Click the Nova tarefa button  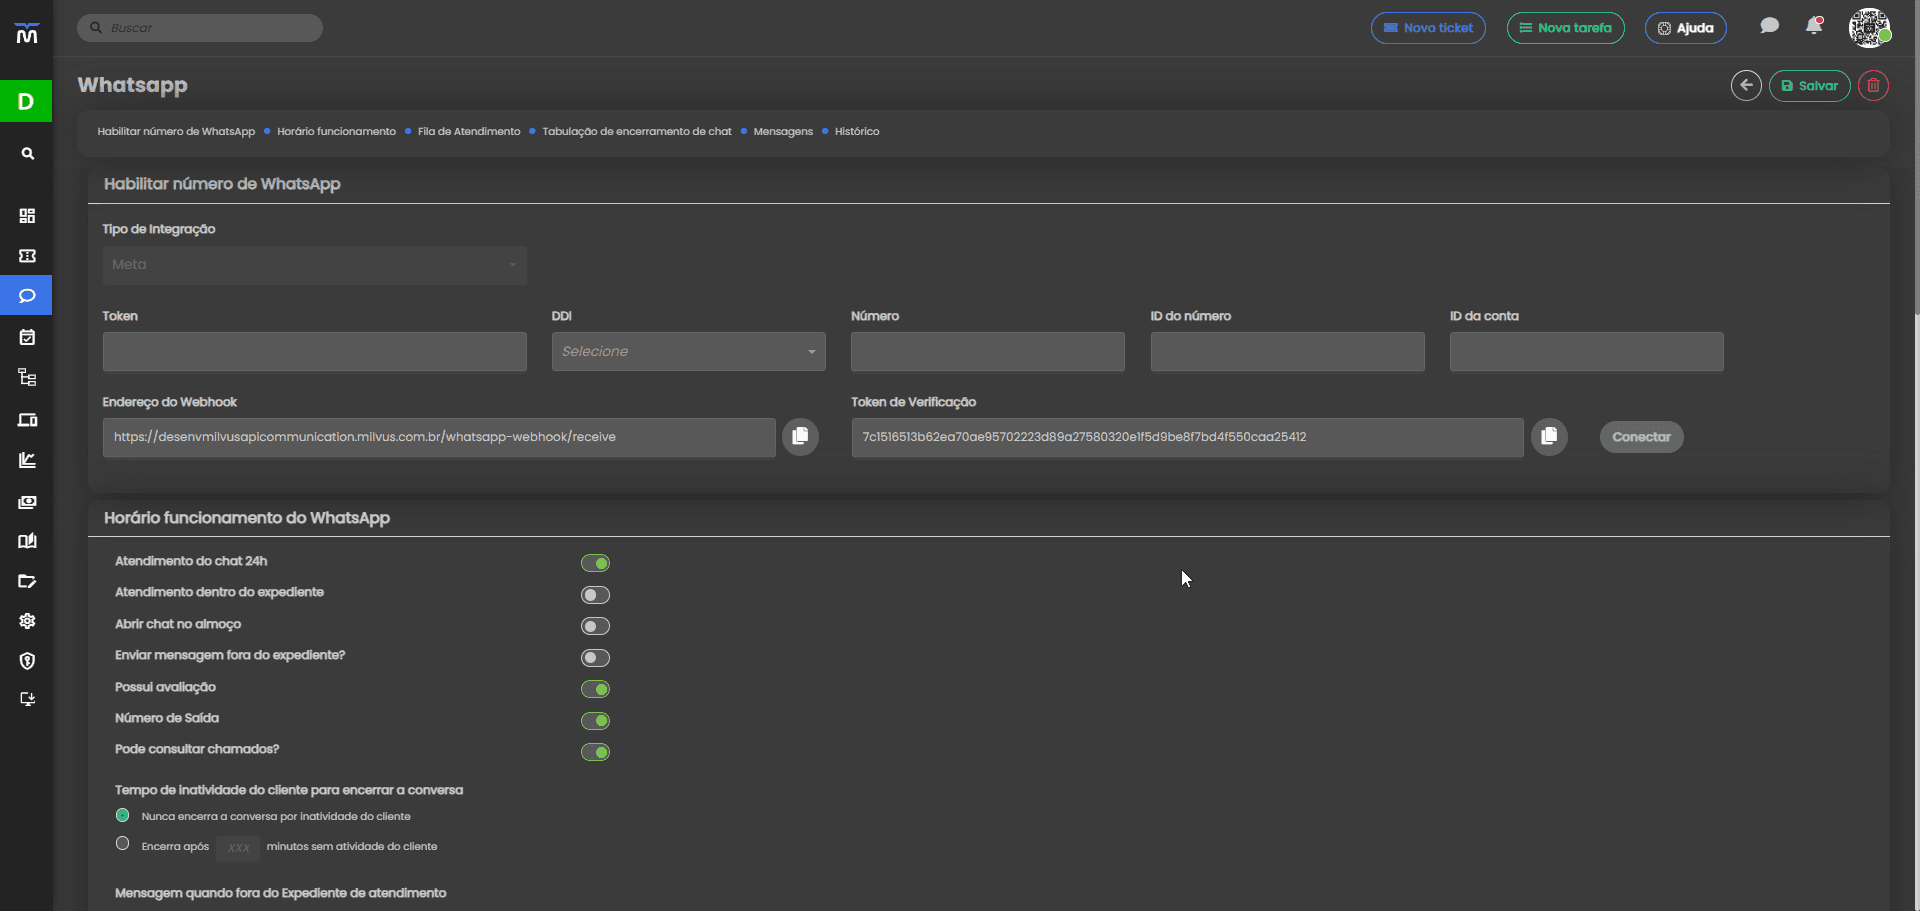click(1565, 28)
